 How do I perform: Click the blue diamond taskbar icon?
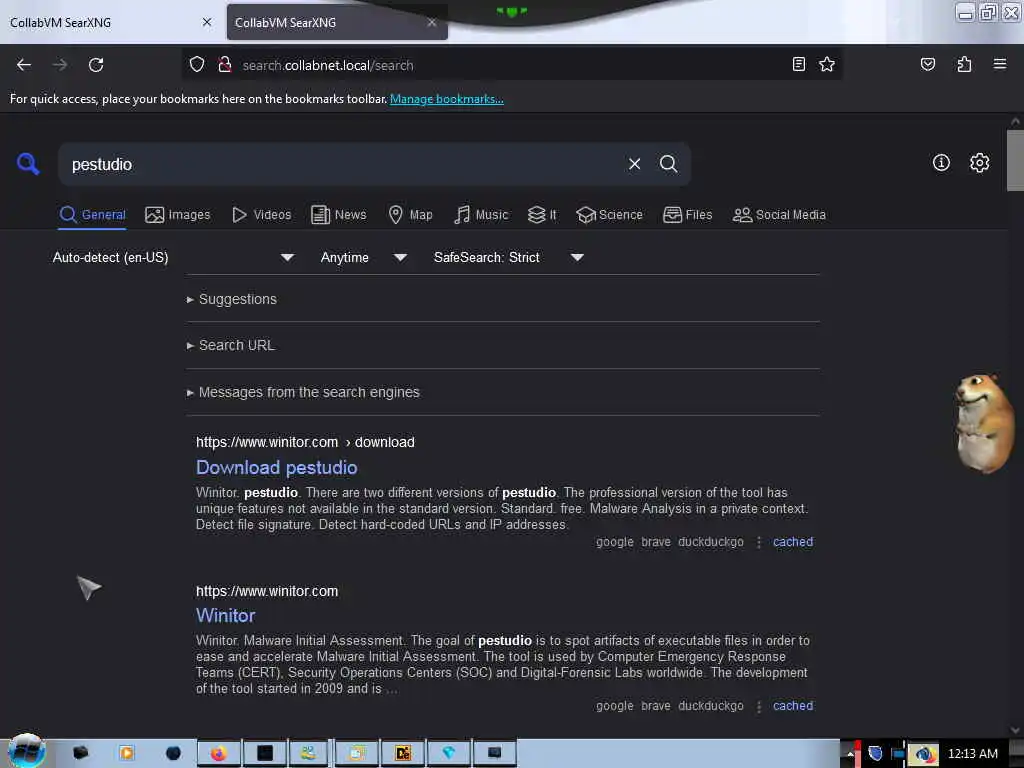[448, 754]
